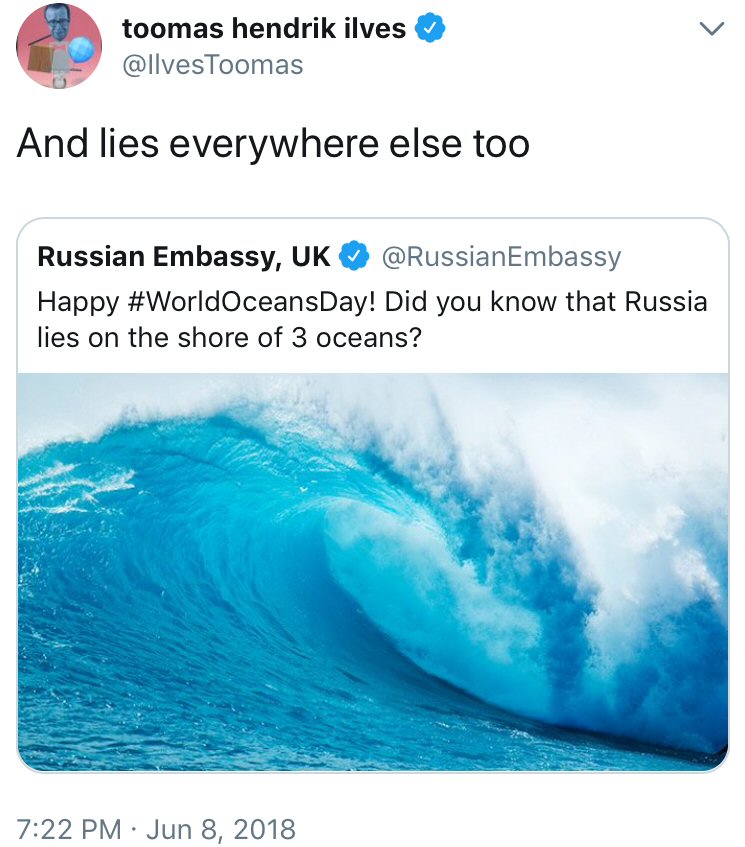Visit the @IlvesToomas handle
This screenshot has height=847, width=745.
212,65
